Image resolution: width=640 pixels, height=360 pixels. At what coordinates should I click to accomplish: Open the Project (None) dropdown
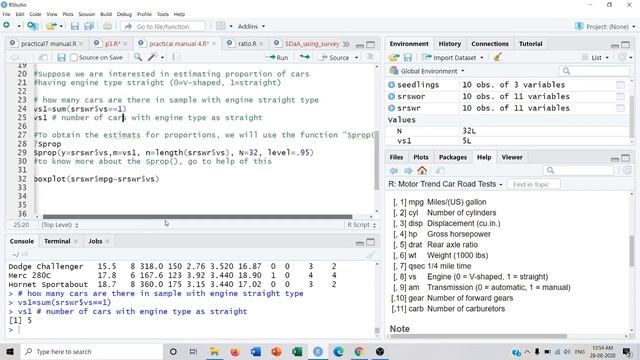(x=605, y=27)
